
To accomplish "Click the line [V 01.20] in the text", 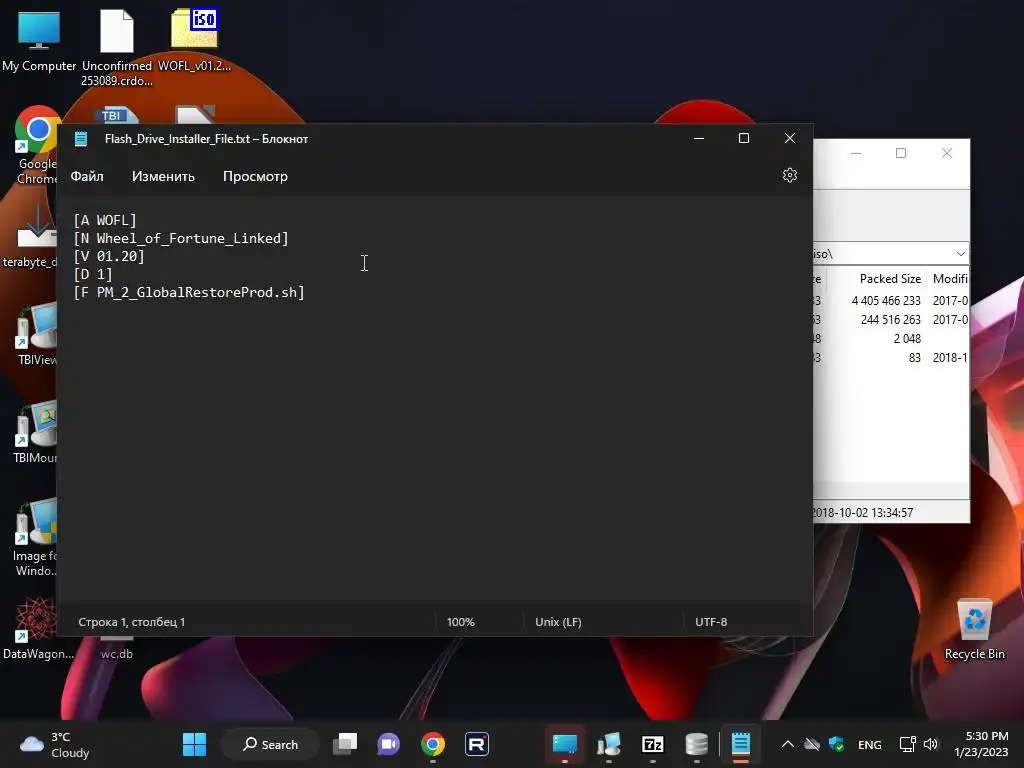I will [x=109, y=256].
